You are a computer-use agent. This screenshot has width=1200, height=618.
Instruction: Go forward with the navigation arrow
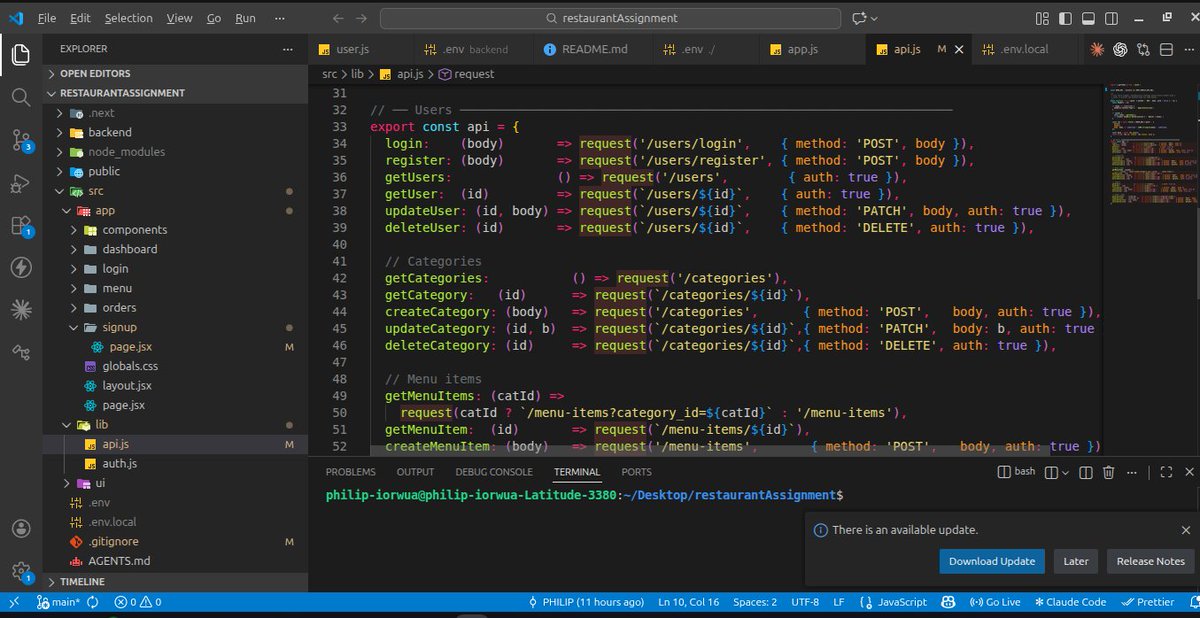(360, 18)
